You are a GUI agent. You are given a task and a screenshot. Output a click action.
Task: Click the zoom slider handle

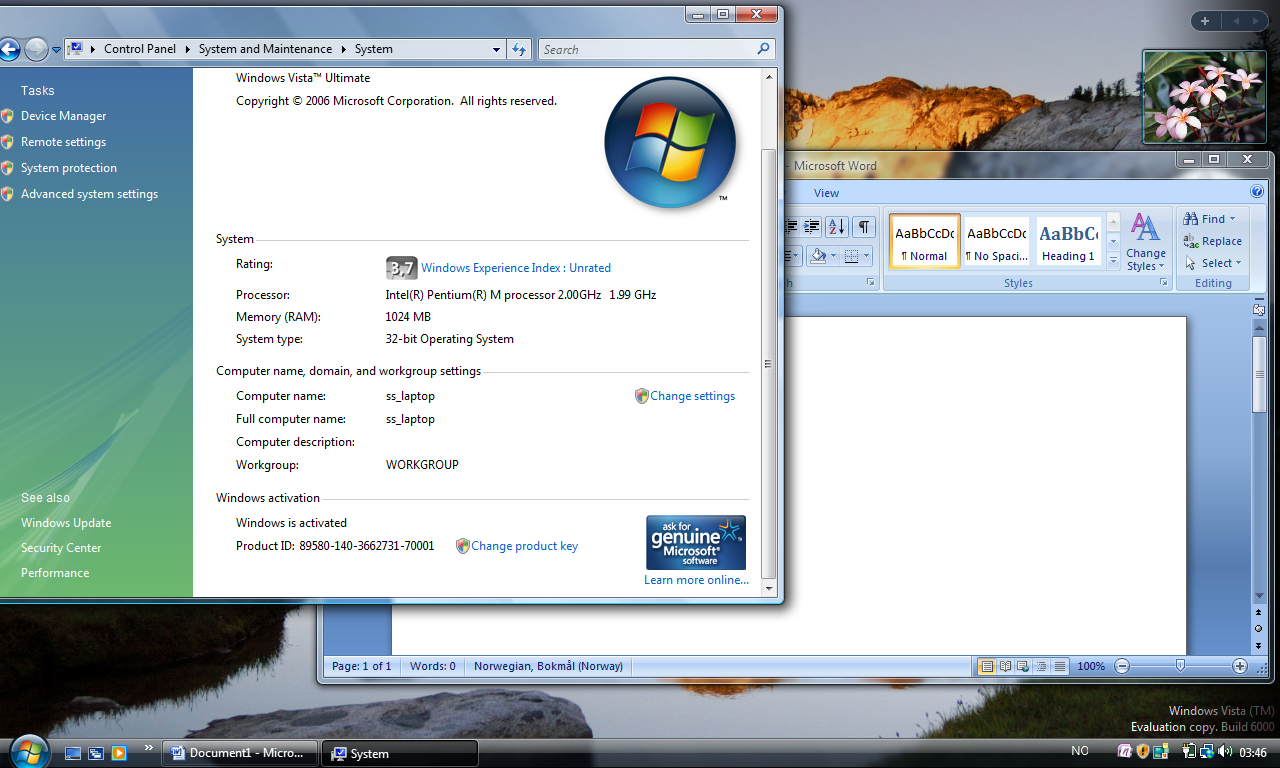click(1181, 666)
